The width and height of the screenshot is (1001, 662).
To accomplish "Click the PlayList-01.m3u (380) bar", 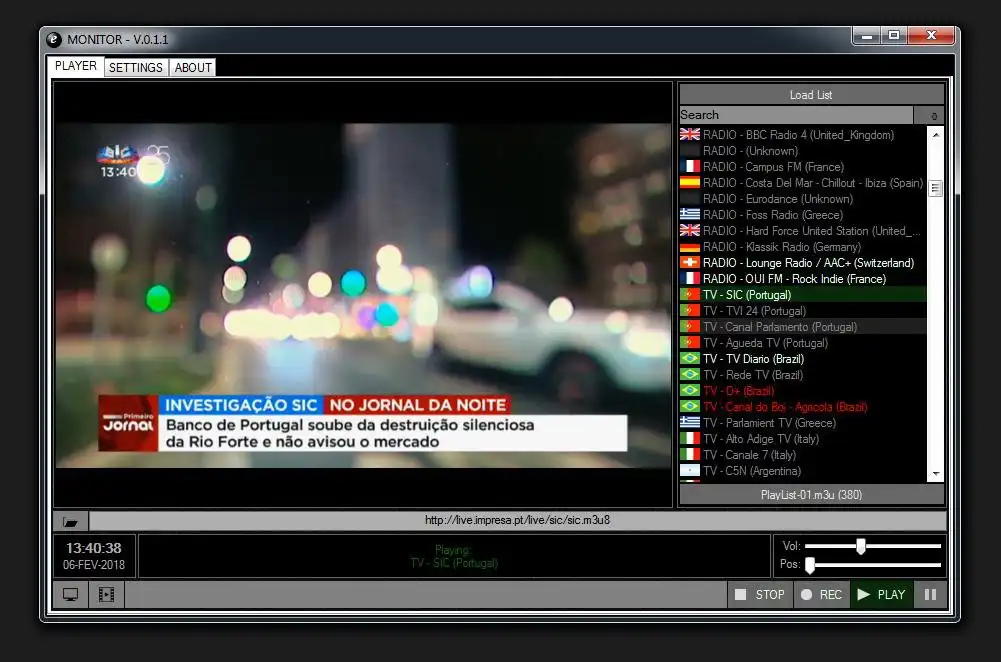I will [x=811, y=495].
